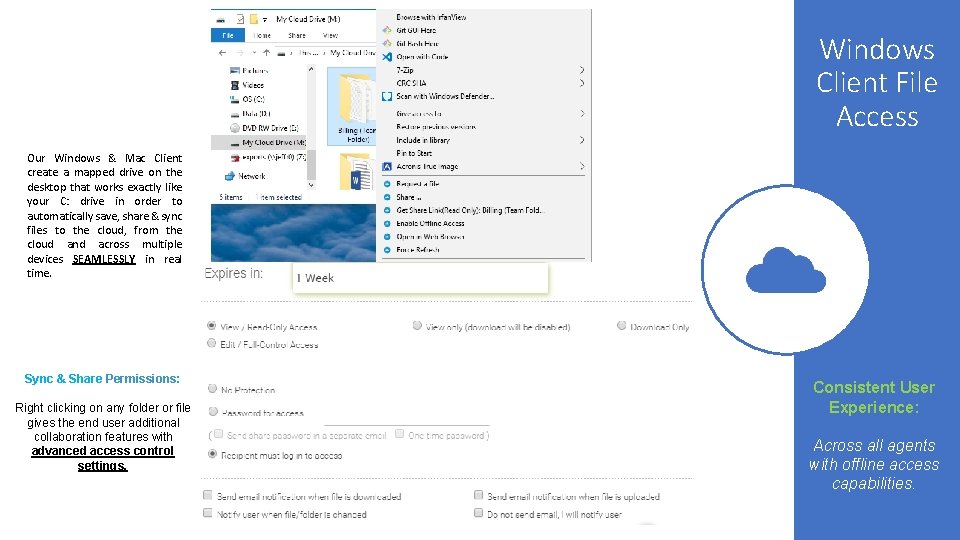The height and width of the screenshot is (540, 960).
Task: Open the File tab in Explorer
Action: [x=228, y=36]
